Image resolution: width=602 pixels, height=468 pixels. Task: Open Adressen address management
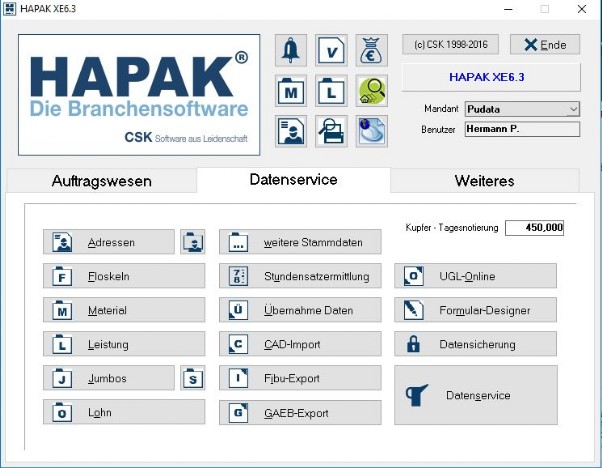pyautogui.click(x=109, y=242)
